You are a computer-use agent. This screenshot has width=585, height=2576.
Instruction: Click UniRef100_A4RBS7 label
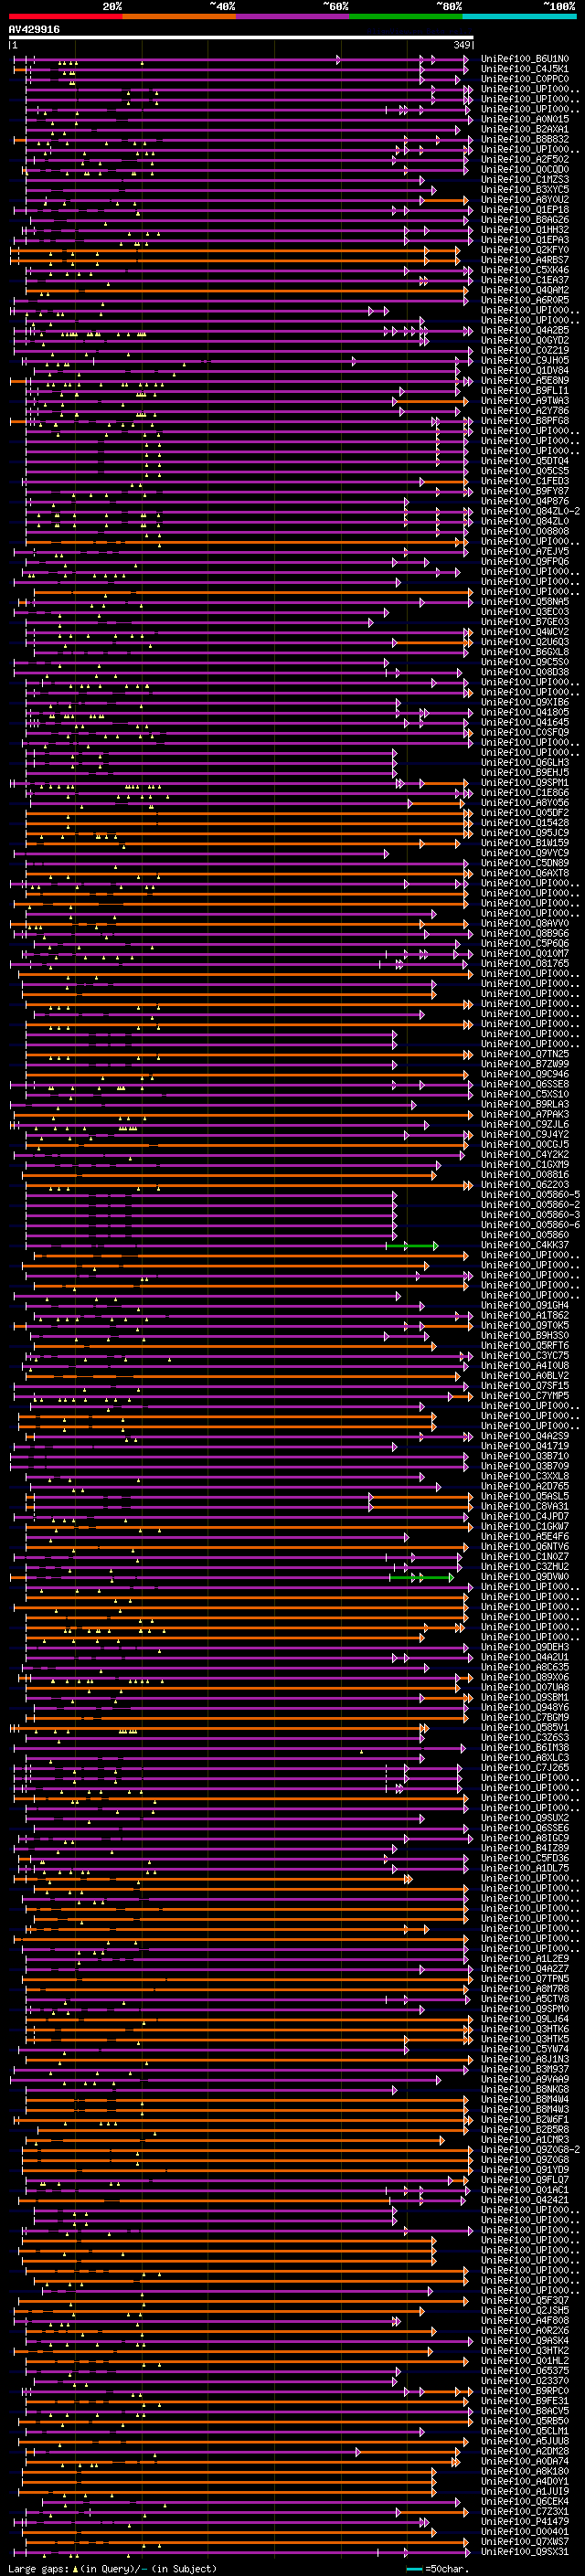(x=525, y=260)
